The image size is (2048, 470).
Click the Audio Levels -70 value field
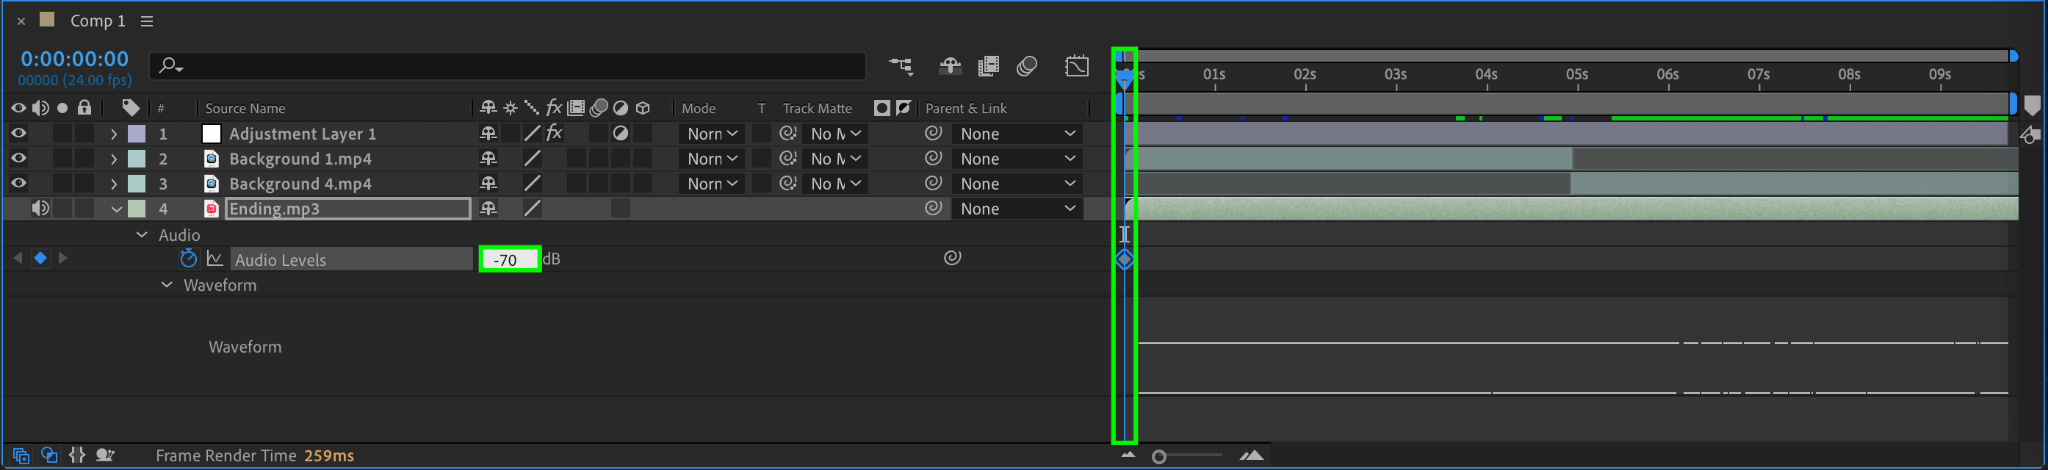tap(510, 259)
